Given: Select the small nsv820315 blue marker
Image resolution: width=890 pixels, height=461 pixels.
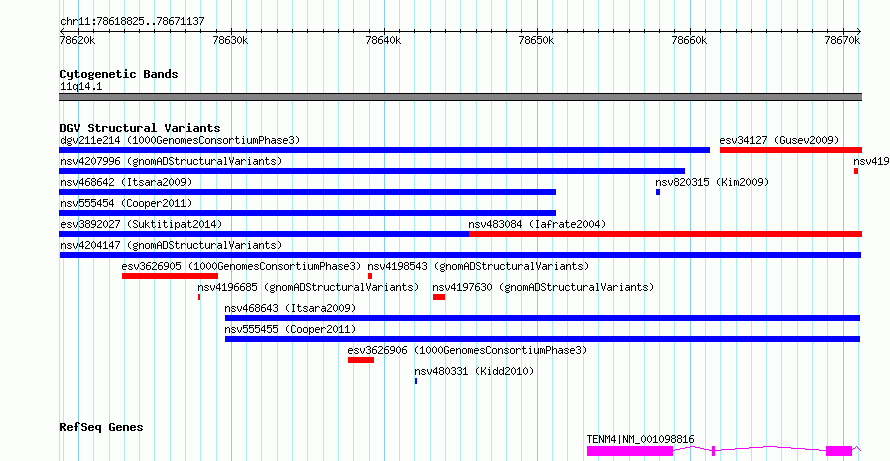Looking at the screenshot, I should [658, 192].
